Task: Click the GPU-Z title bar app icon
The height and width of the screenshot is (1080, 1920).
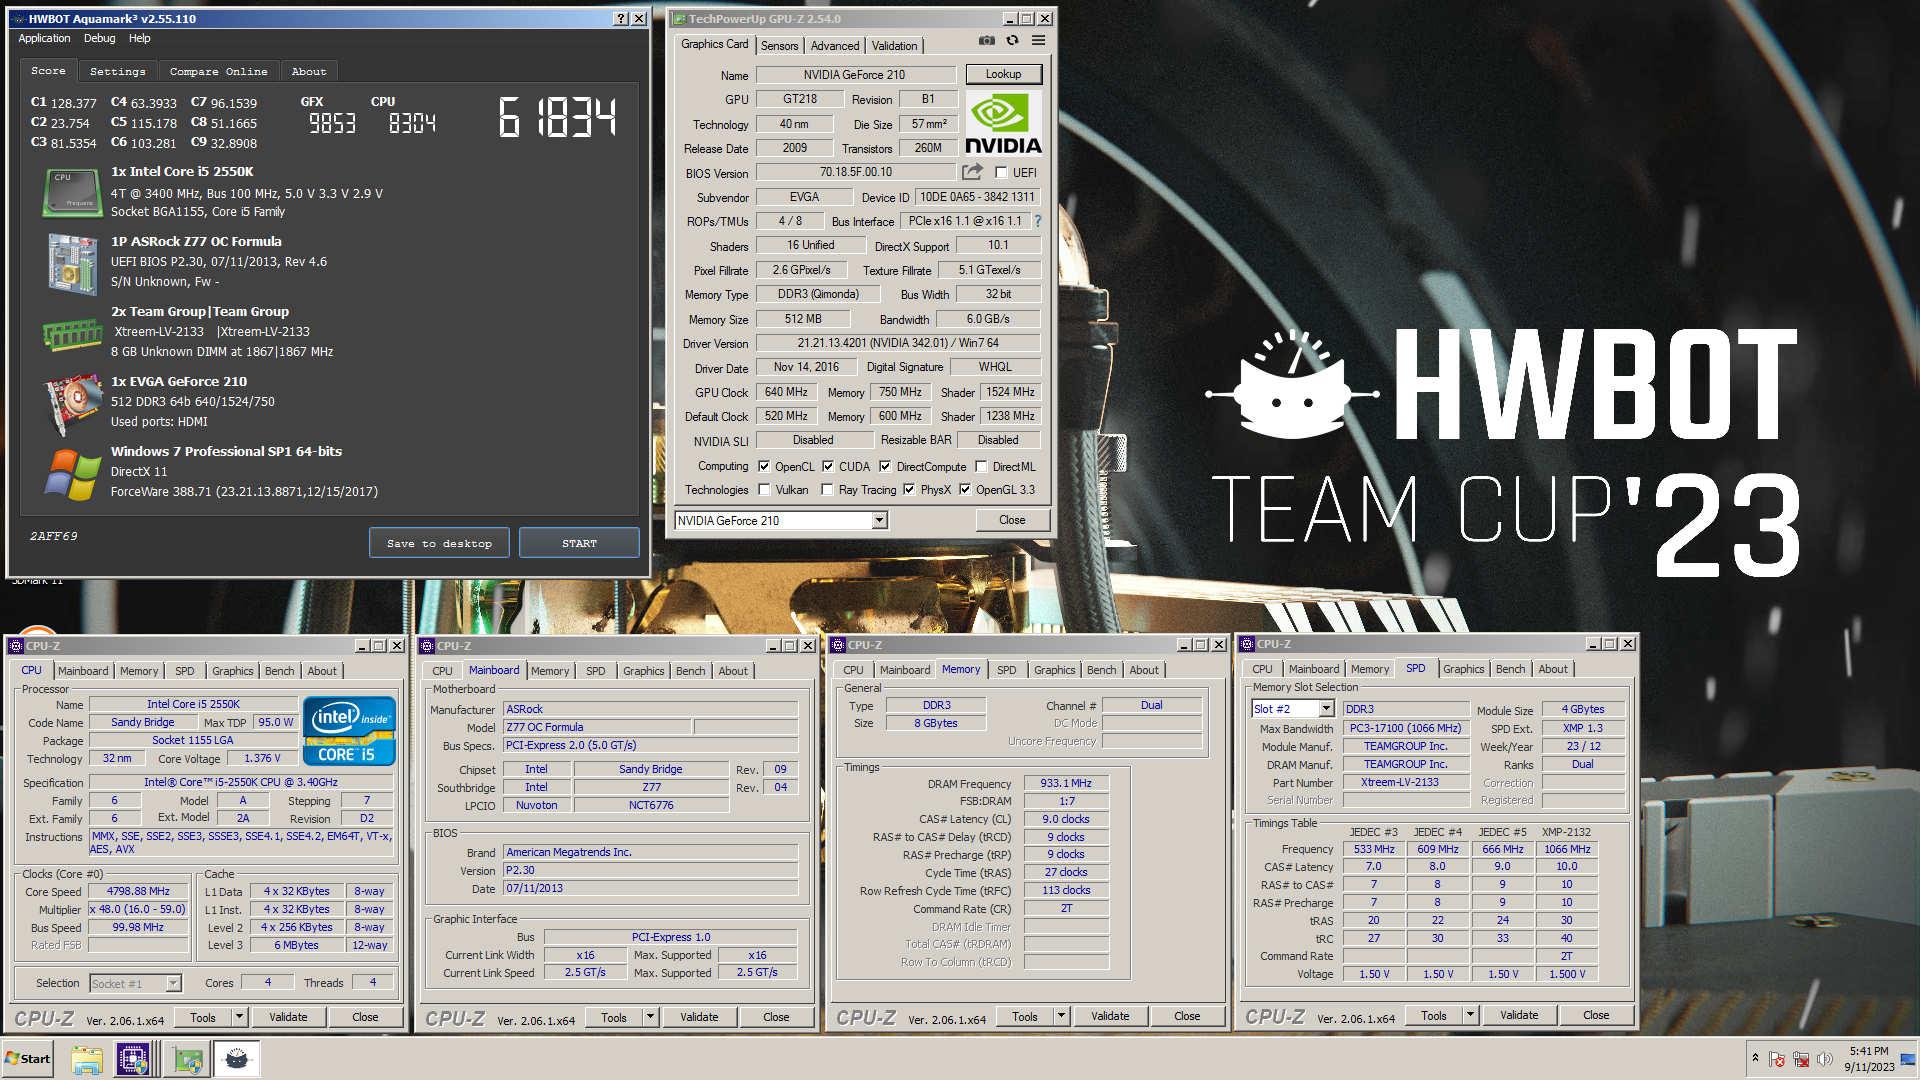Action: [x=678, y=18]
